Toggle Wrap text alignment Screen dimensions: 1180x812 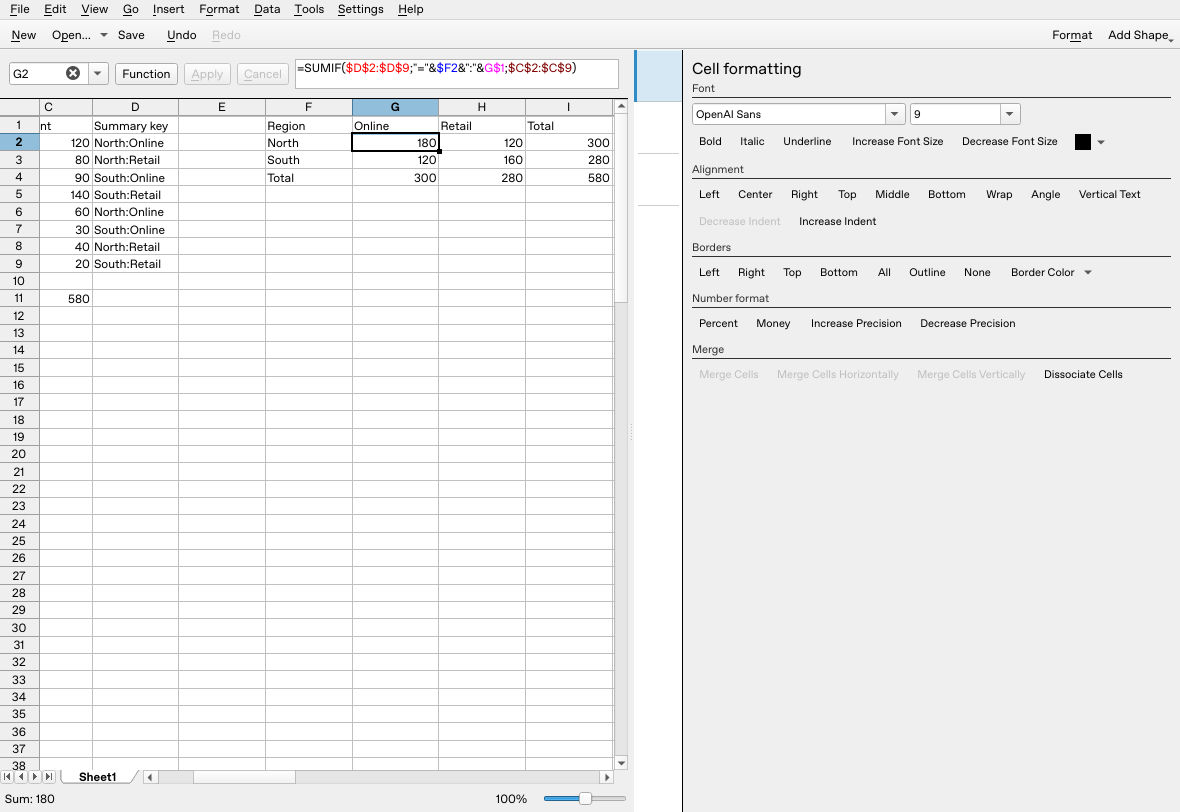[999, 194]
